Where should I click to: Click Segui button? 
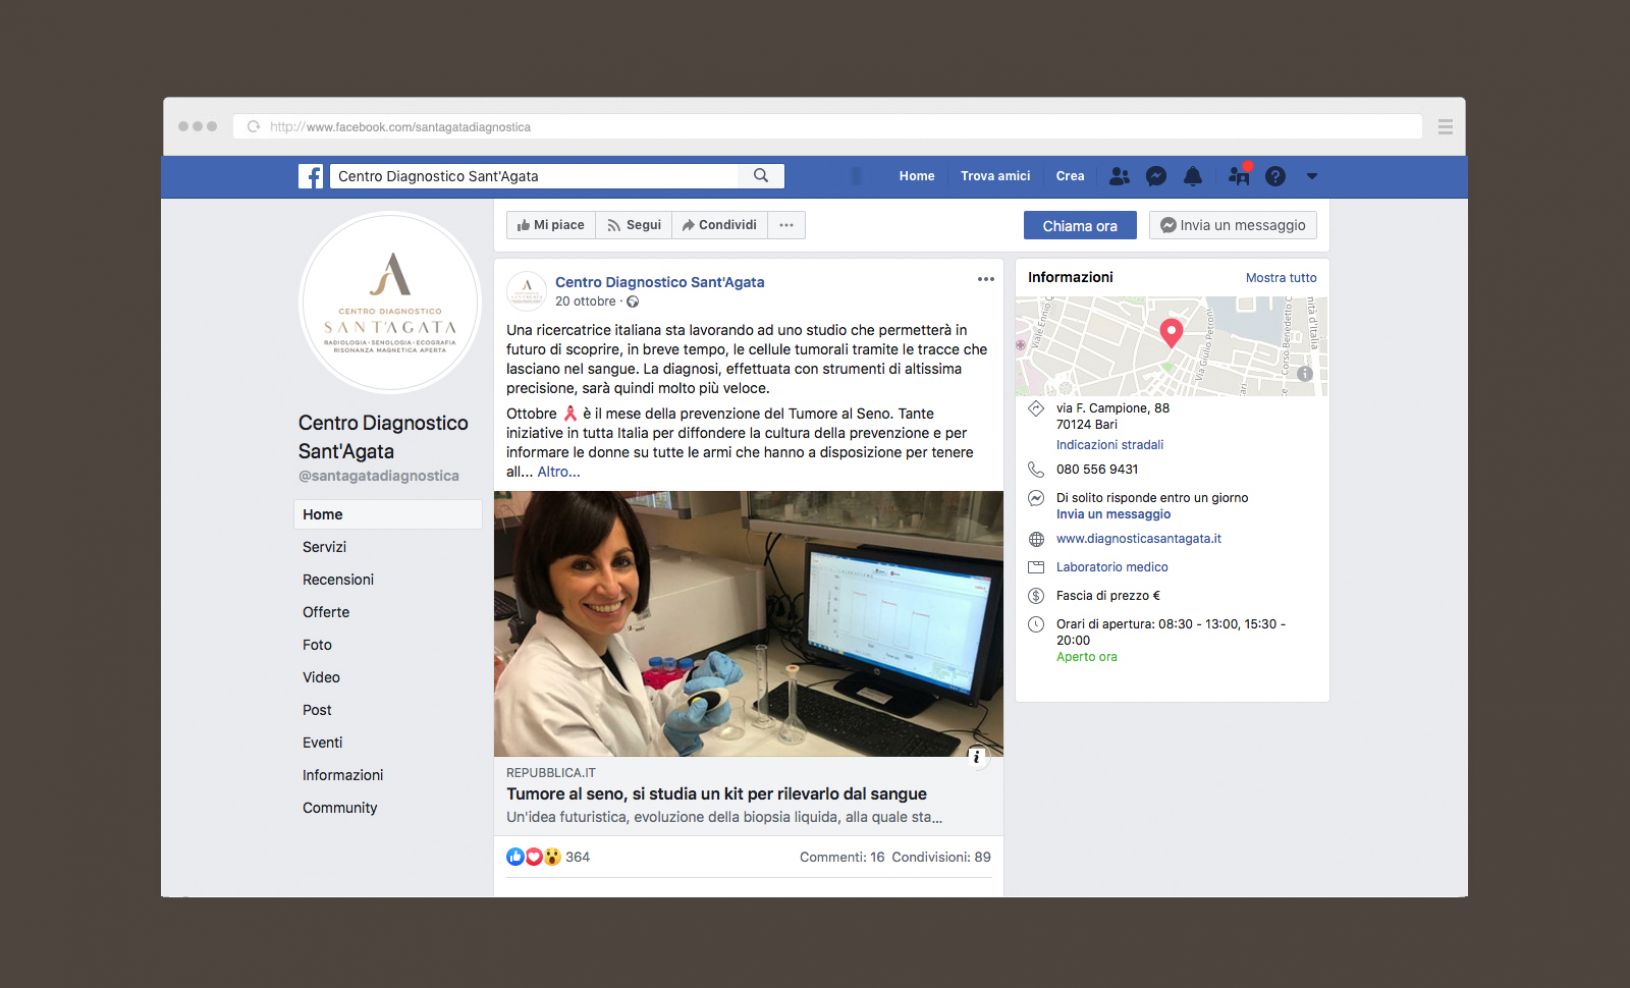point(634,225)
